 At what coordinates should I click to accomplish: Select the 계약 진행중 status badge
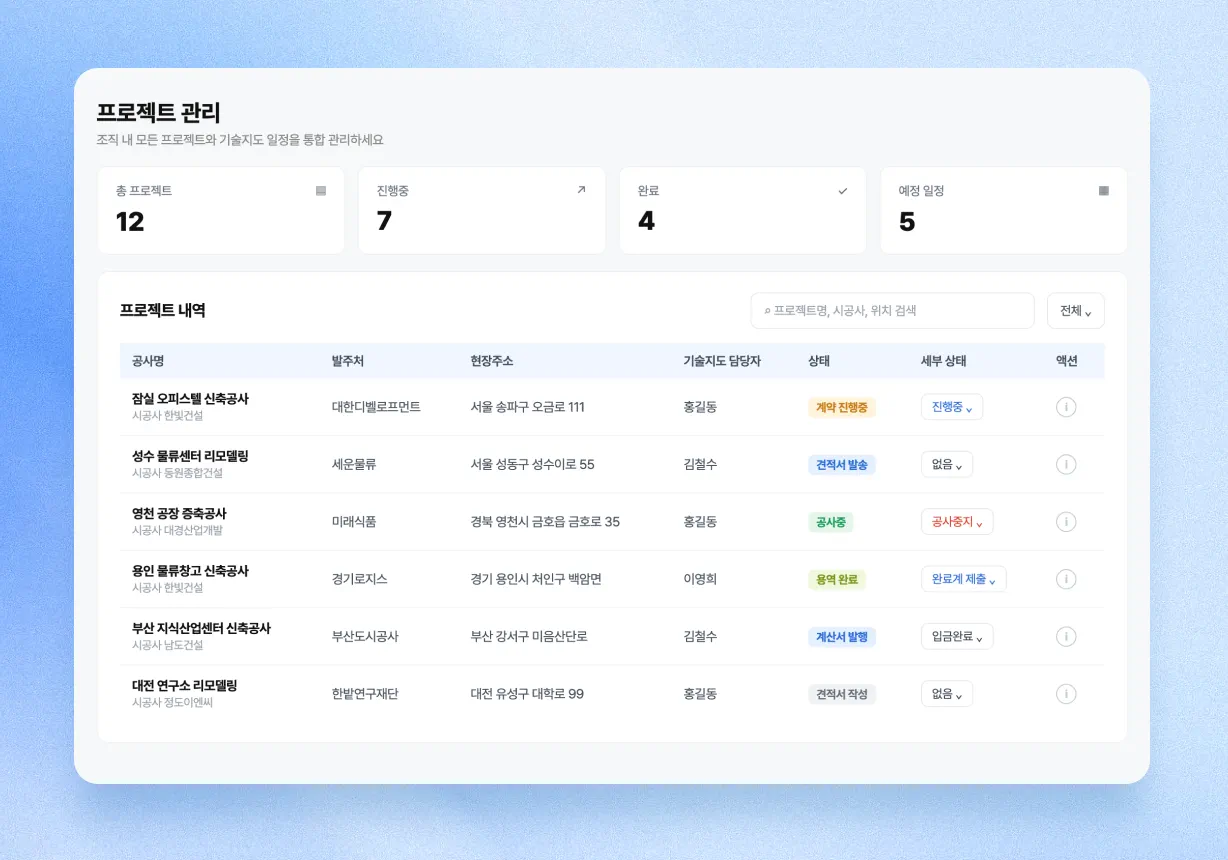(842, 407)
